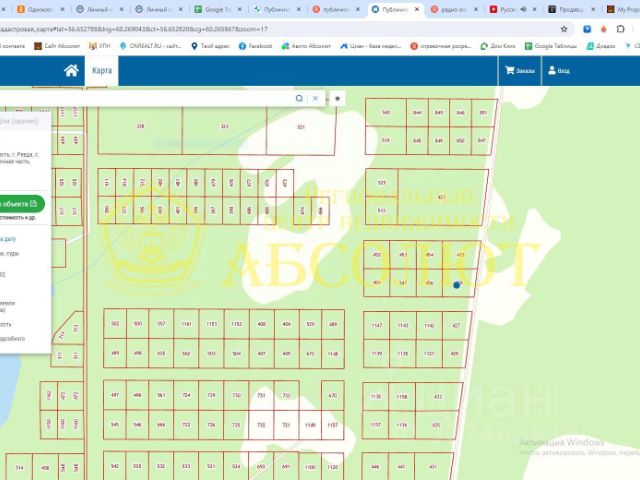This screenshot has width=640, height=480.
Task: Open the Google Таблицы bookmark
Action: 551,46
